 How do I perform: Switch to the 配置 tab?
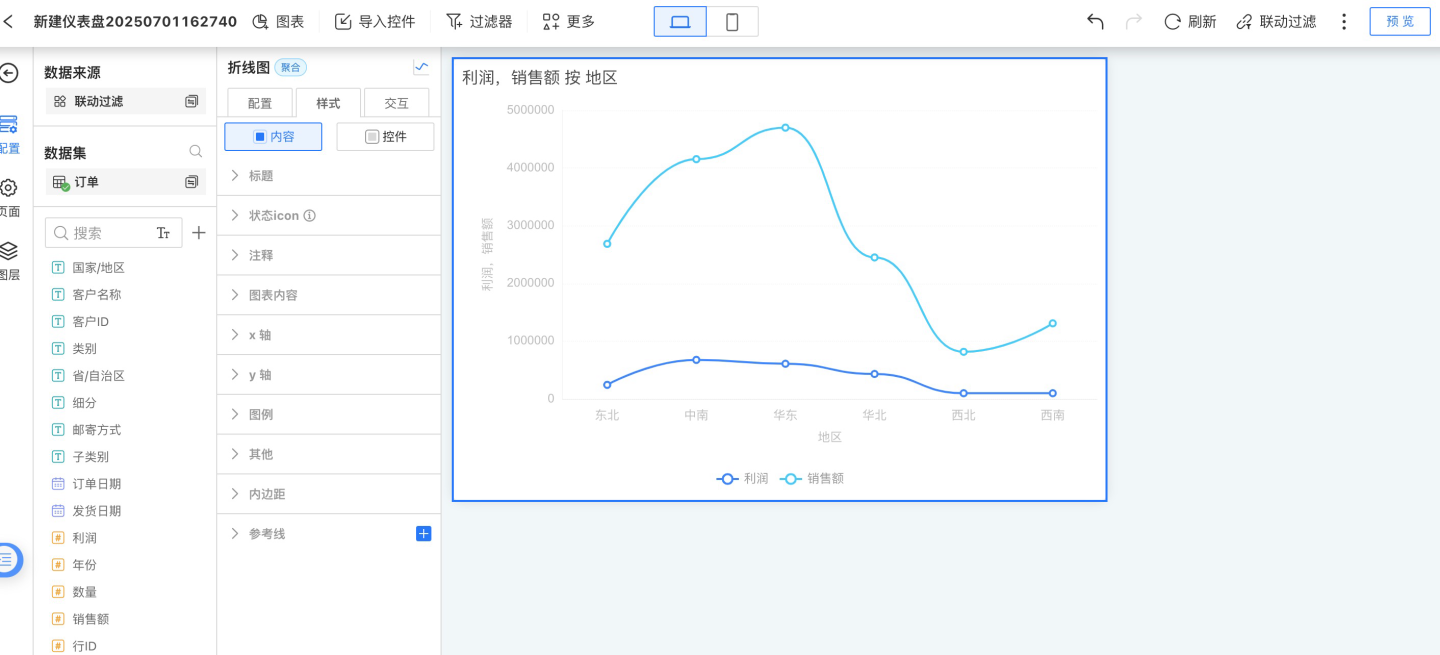click(260, 103)
